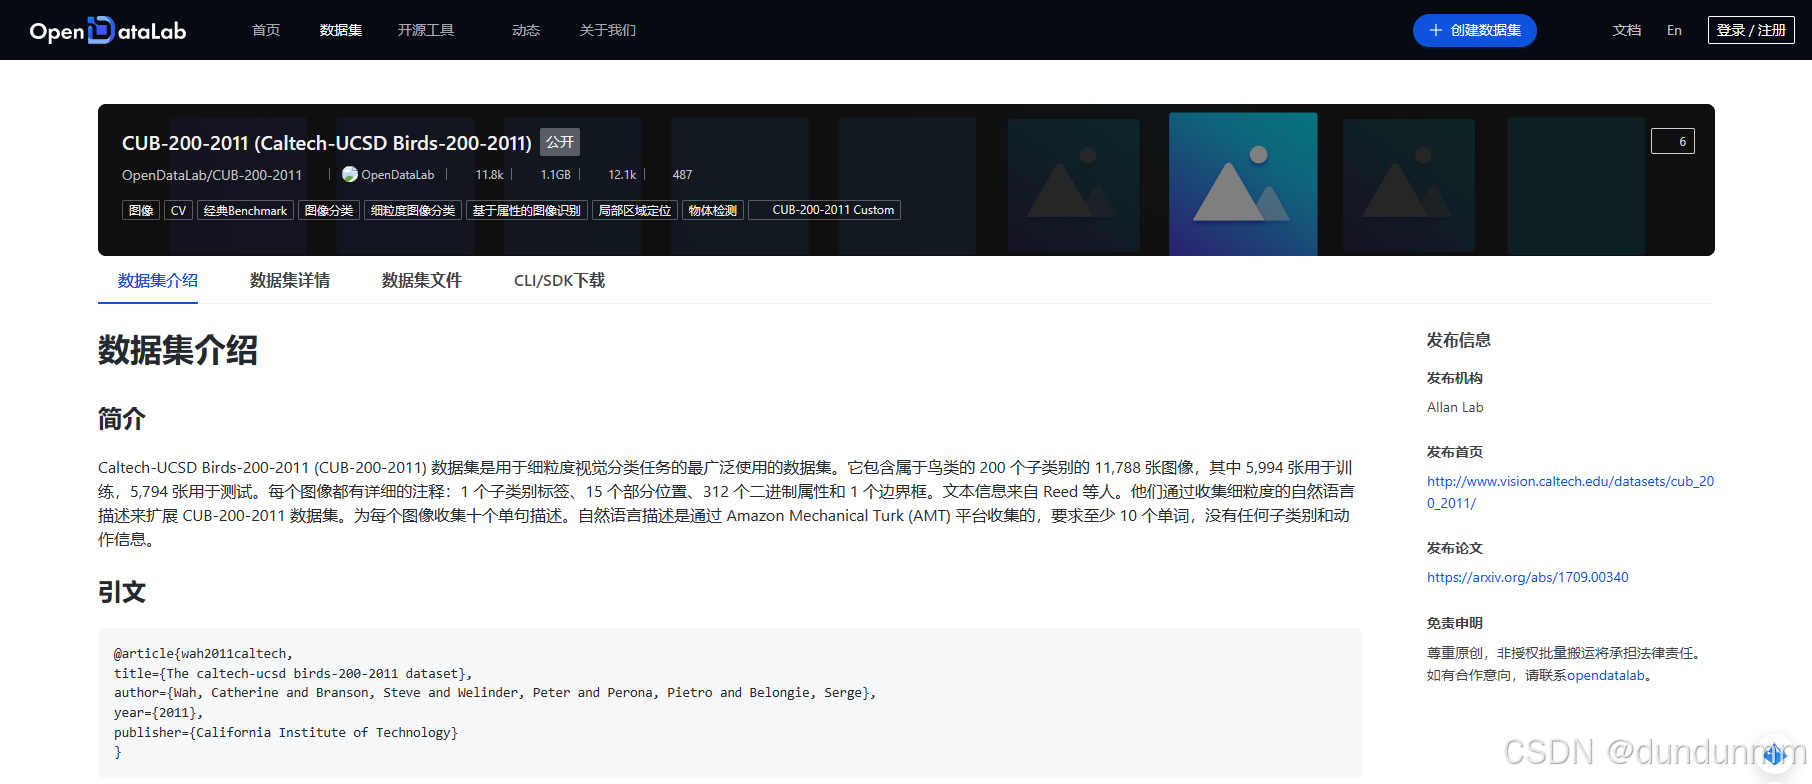Click the OpenDataLab publisher avatar icon
The image size is (1812, 784).
[350, 174]
